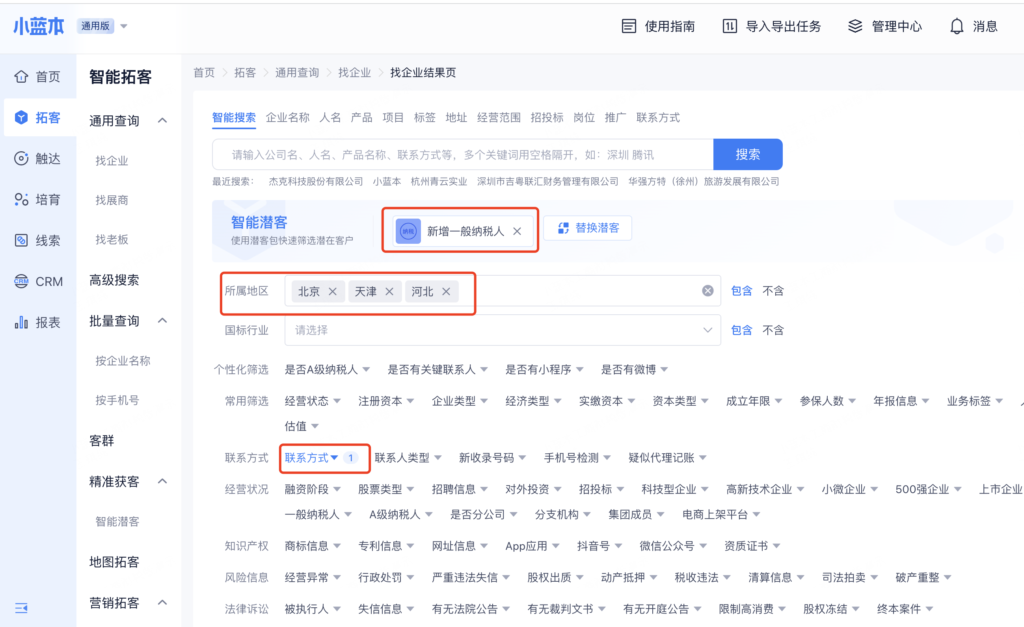
Task: Click the search keyword input field
Action: (462, 155)
